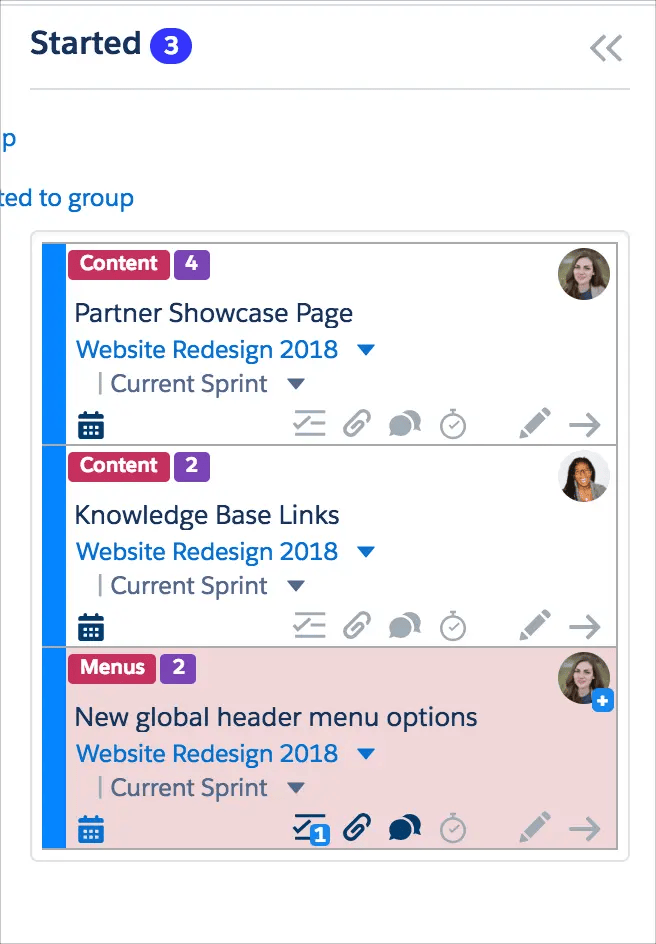Open the checklist icon on Partner Showcase Page card
Screen dimensions: 656x944
tap(309, 423)
